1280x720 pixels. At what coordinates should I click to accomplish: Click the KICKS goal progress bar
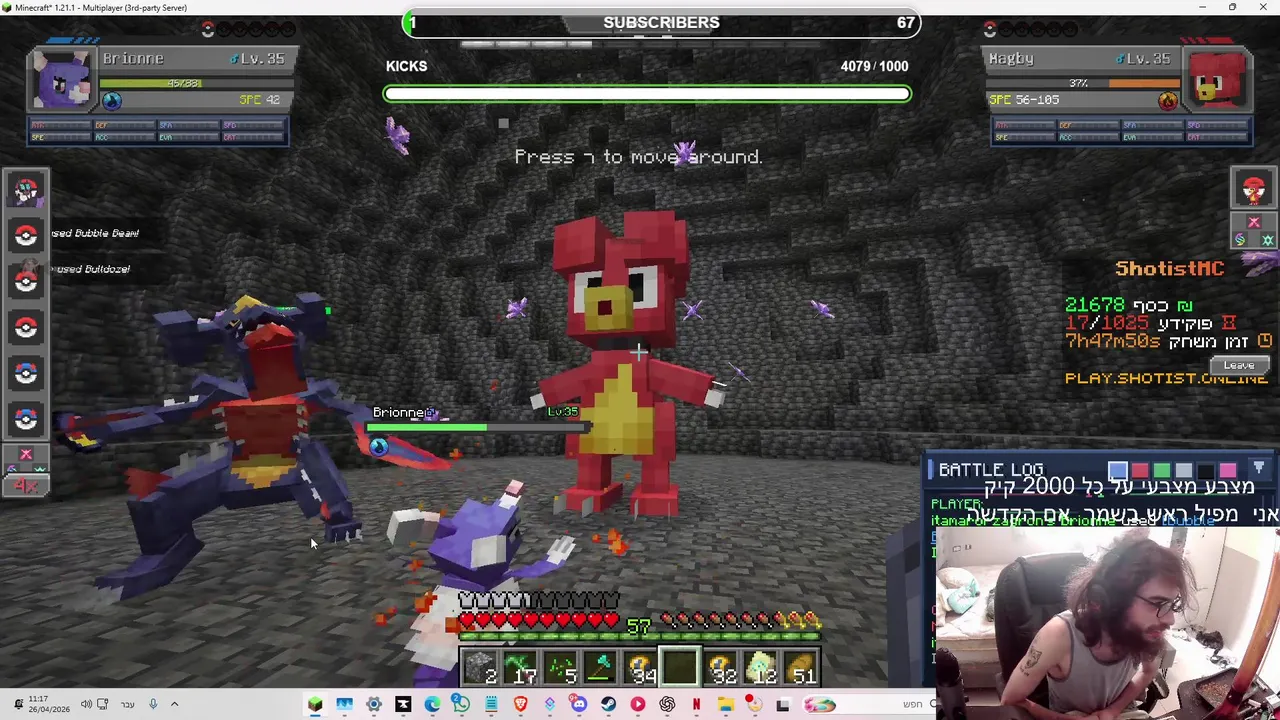[647, 94]
